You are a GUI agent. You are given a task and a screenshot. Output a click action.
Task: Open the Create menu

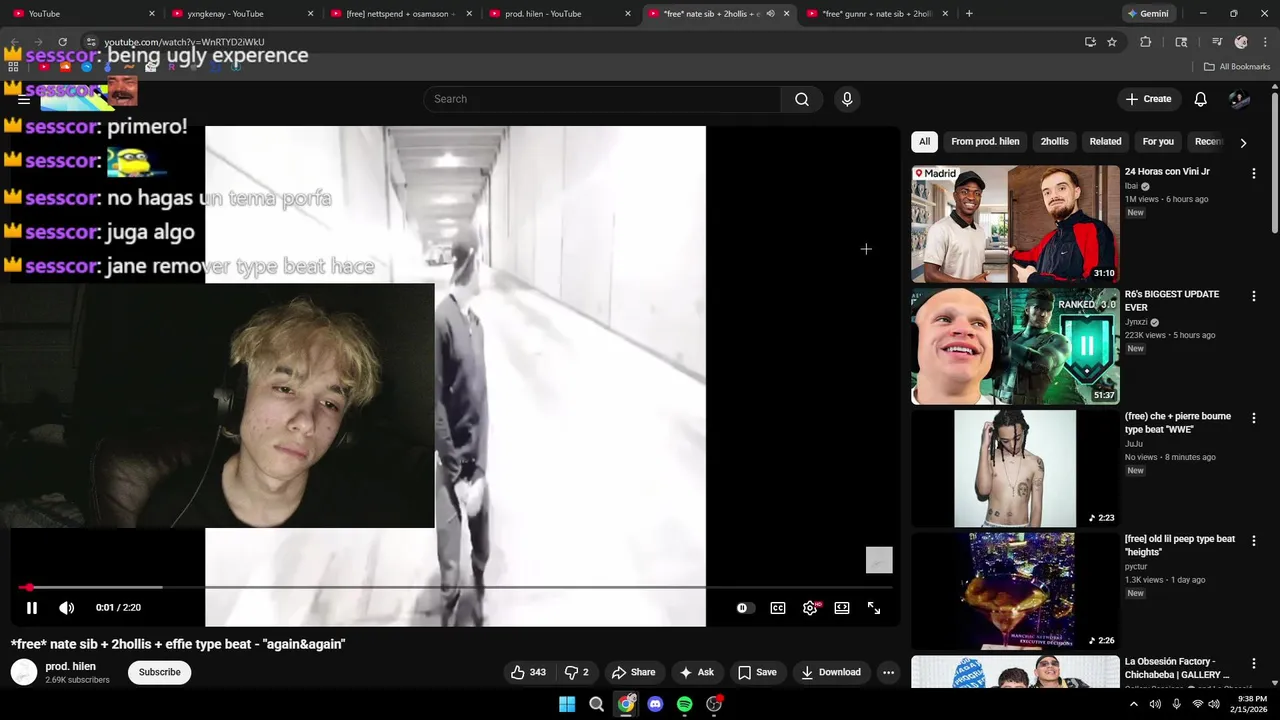(x=1148, y=99)
